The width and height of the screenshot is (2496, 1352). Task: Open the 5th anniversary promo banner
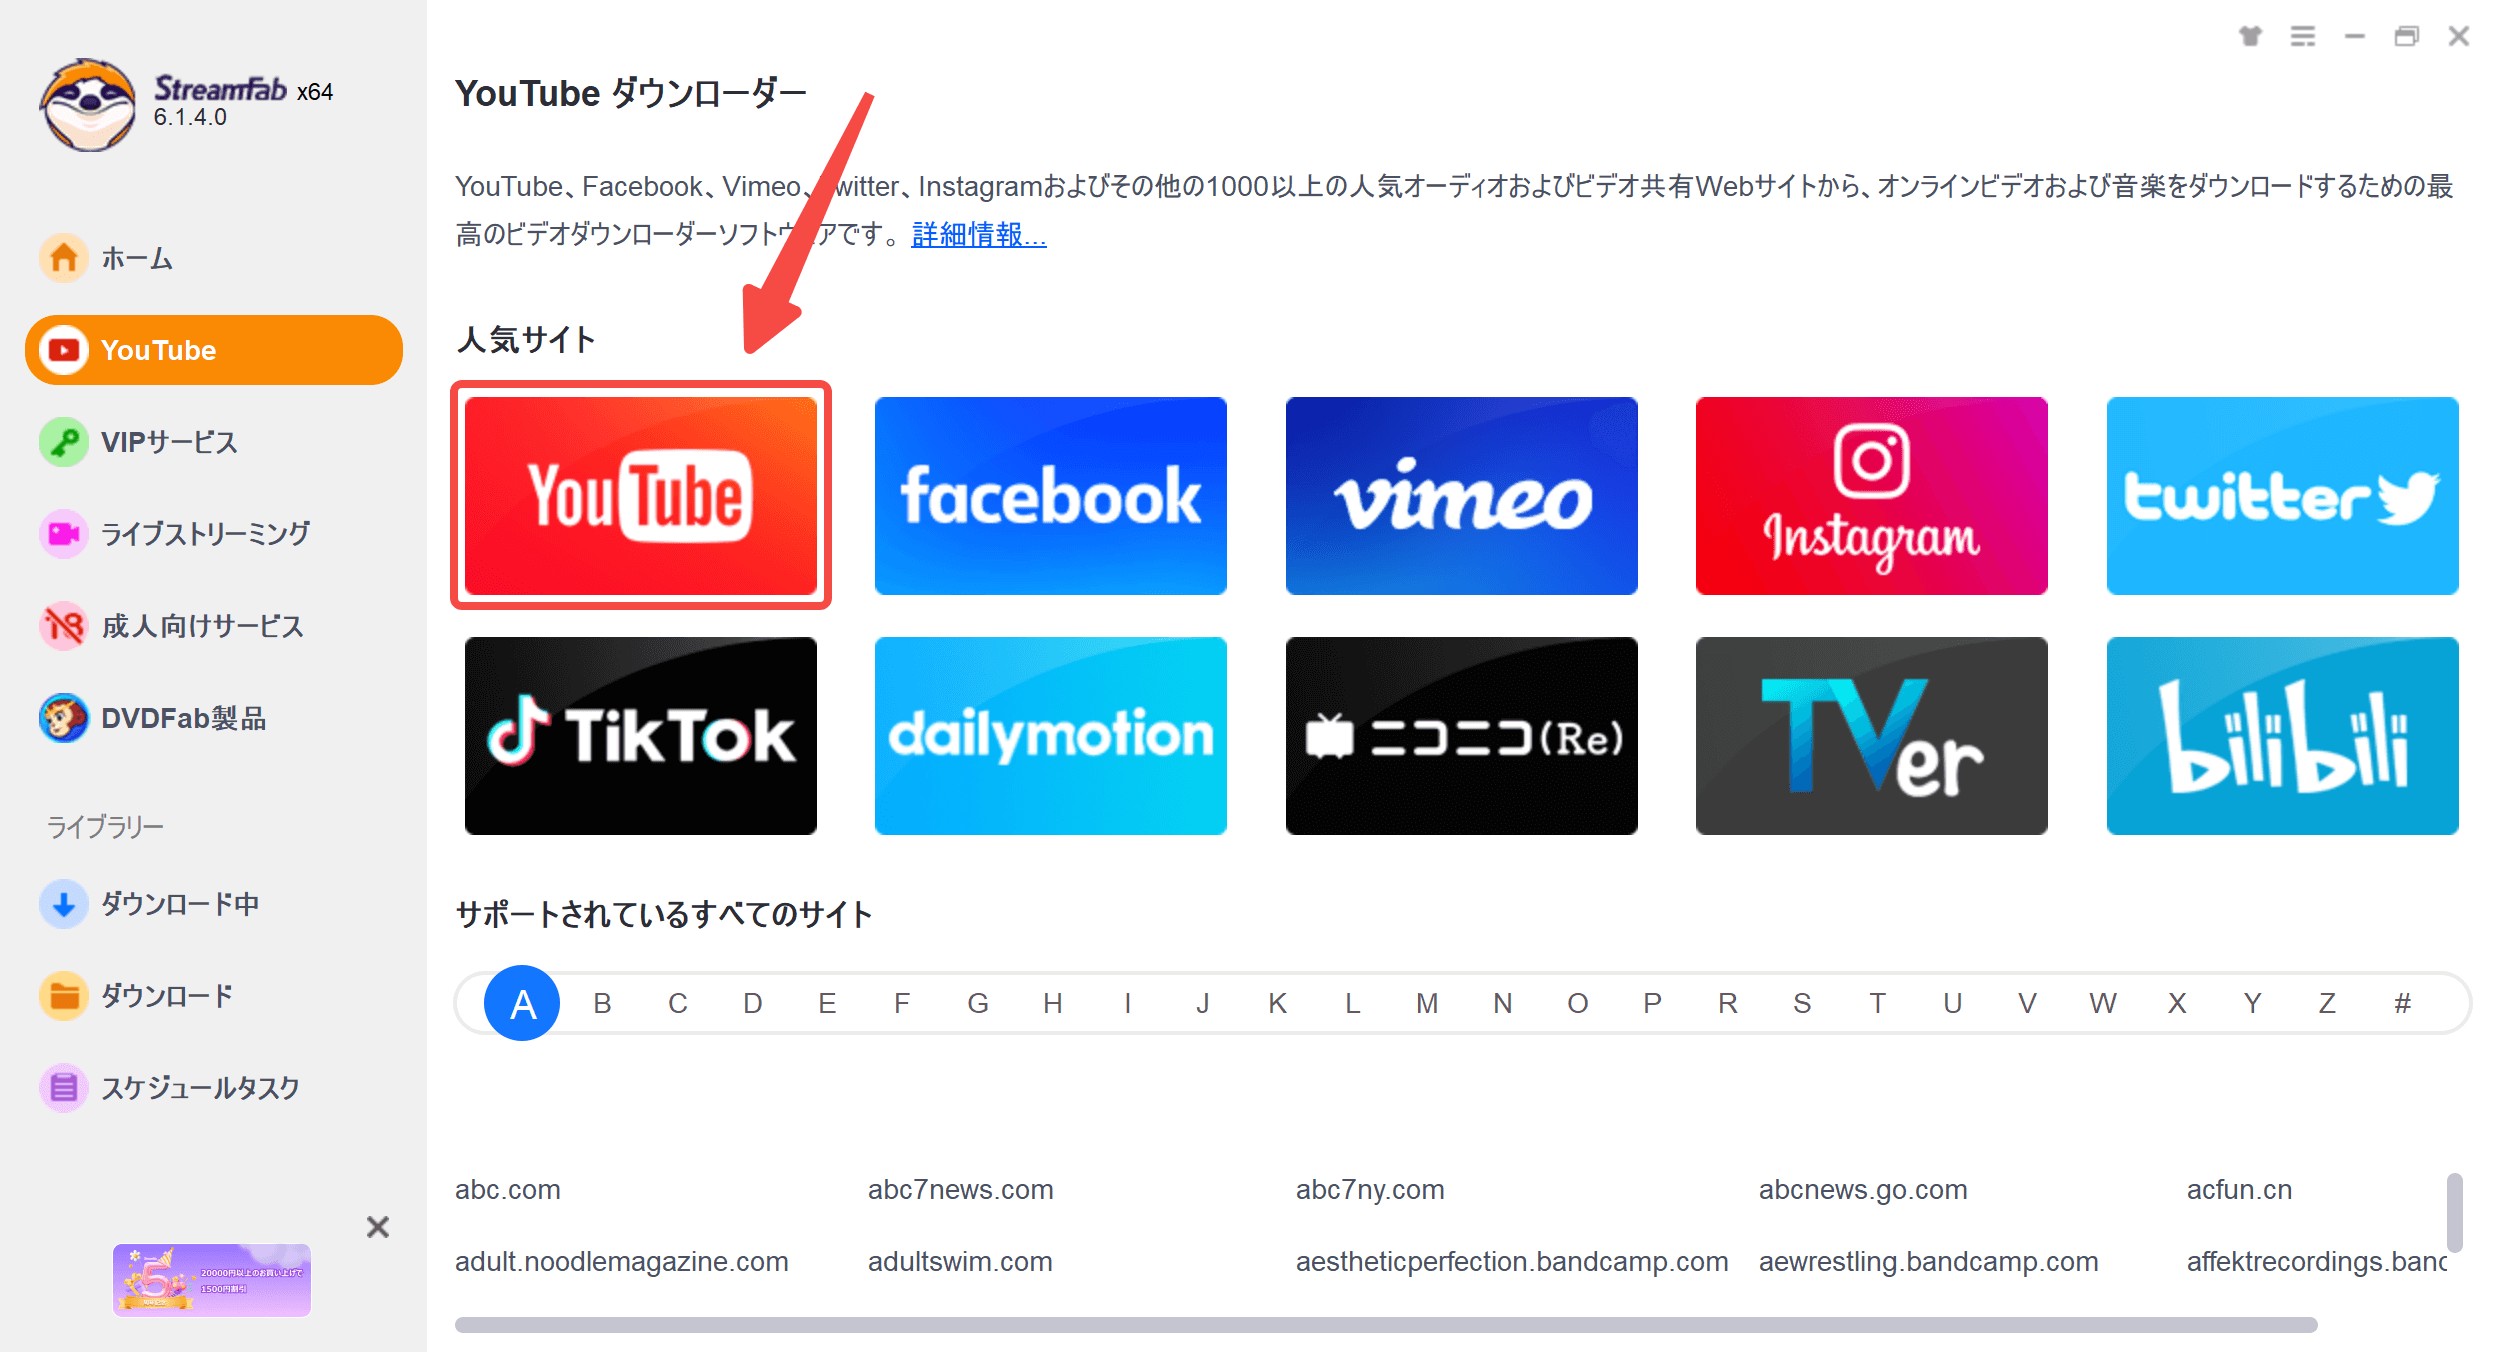(x=212, y=1280)
